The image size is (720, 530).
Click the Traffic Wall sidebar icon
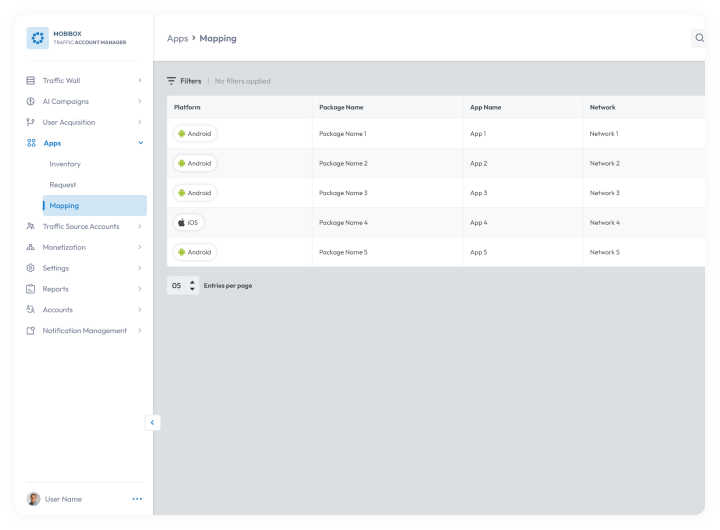pos(30,80)
